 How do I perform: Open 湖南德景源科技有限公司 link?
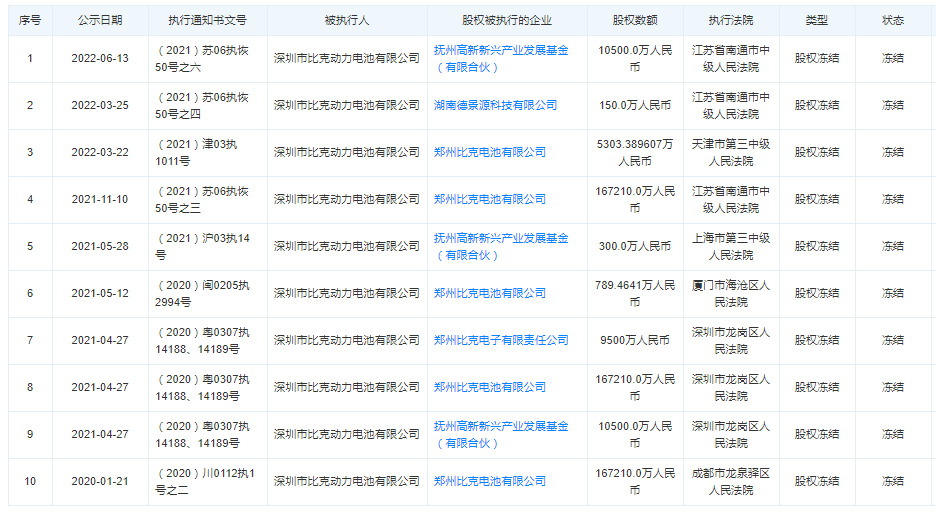pos(495,105)
